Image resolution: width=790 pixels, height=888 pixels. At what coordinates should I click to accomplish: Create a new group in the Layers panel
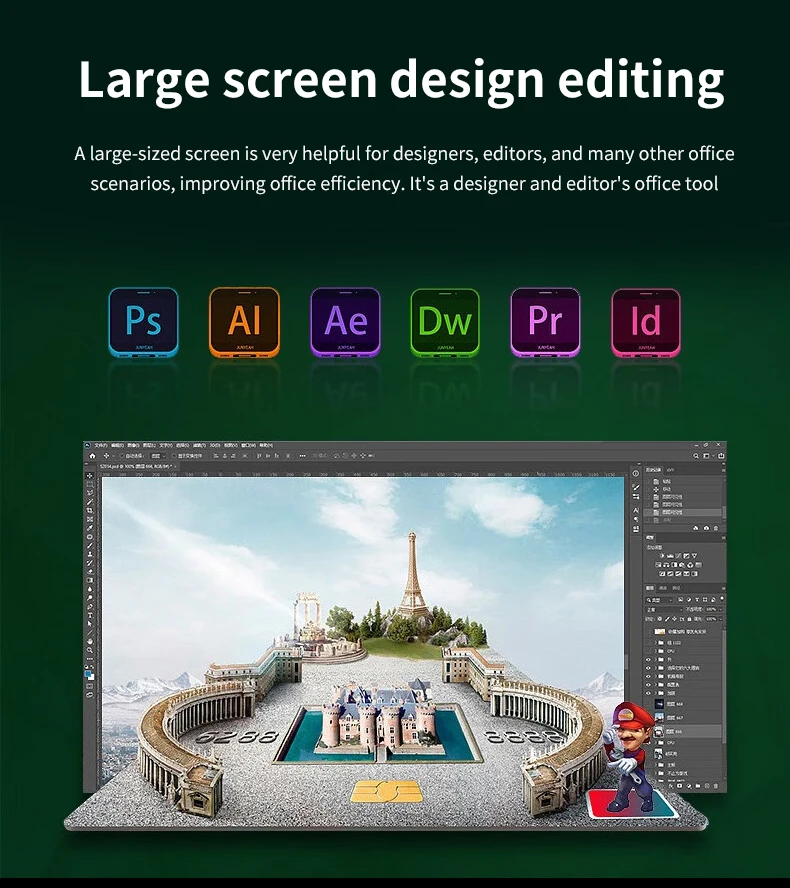(698, 785)
